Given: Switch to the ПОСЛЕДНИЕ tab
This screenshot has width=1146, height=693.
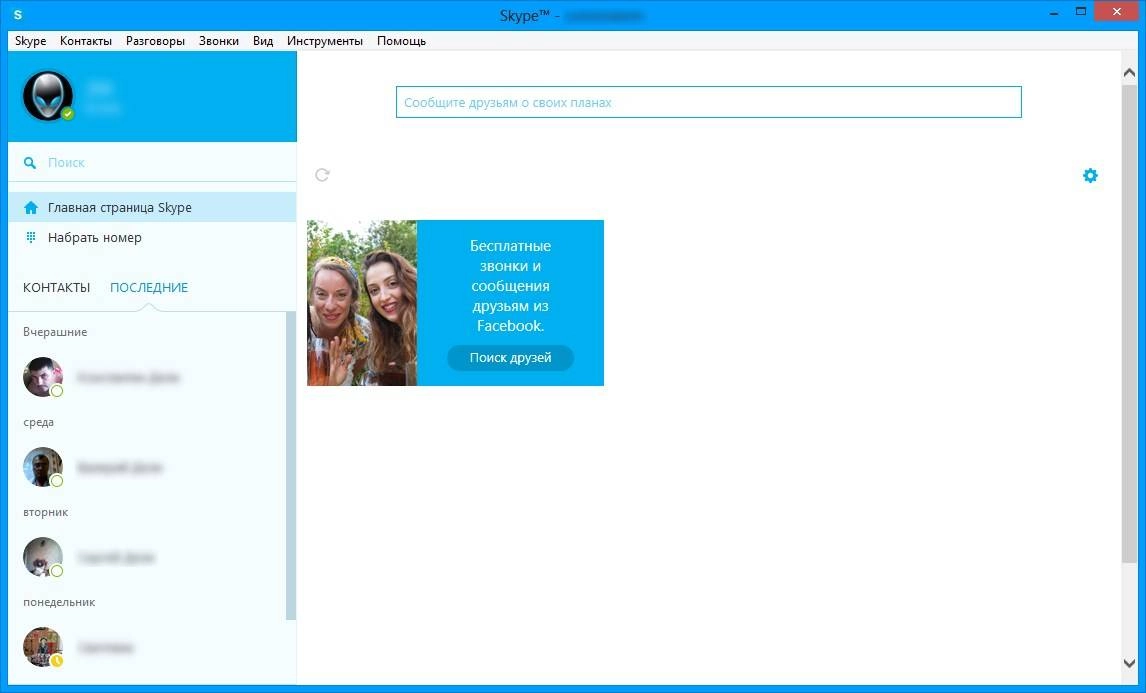Looking at the screenshot, I should tap(149, 287).
